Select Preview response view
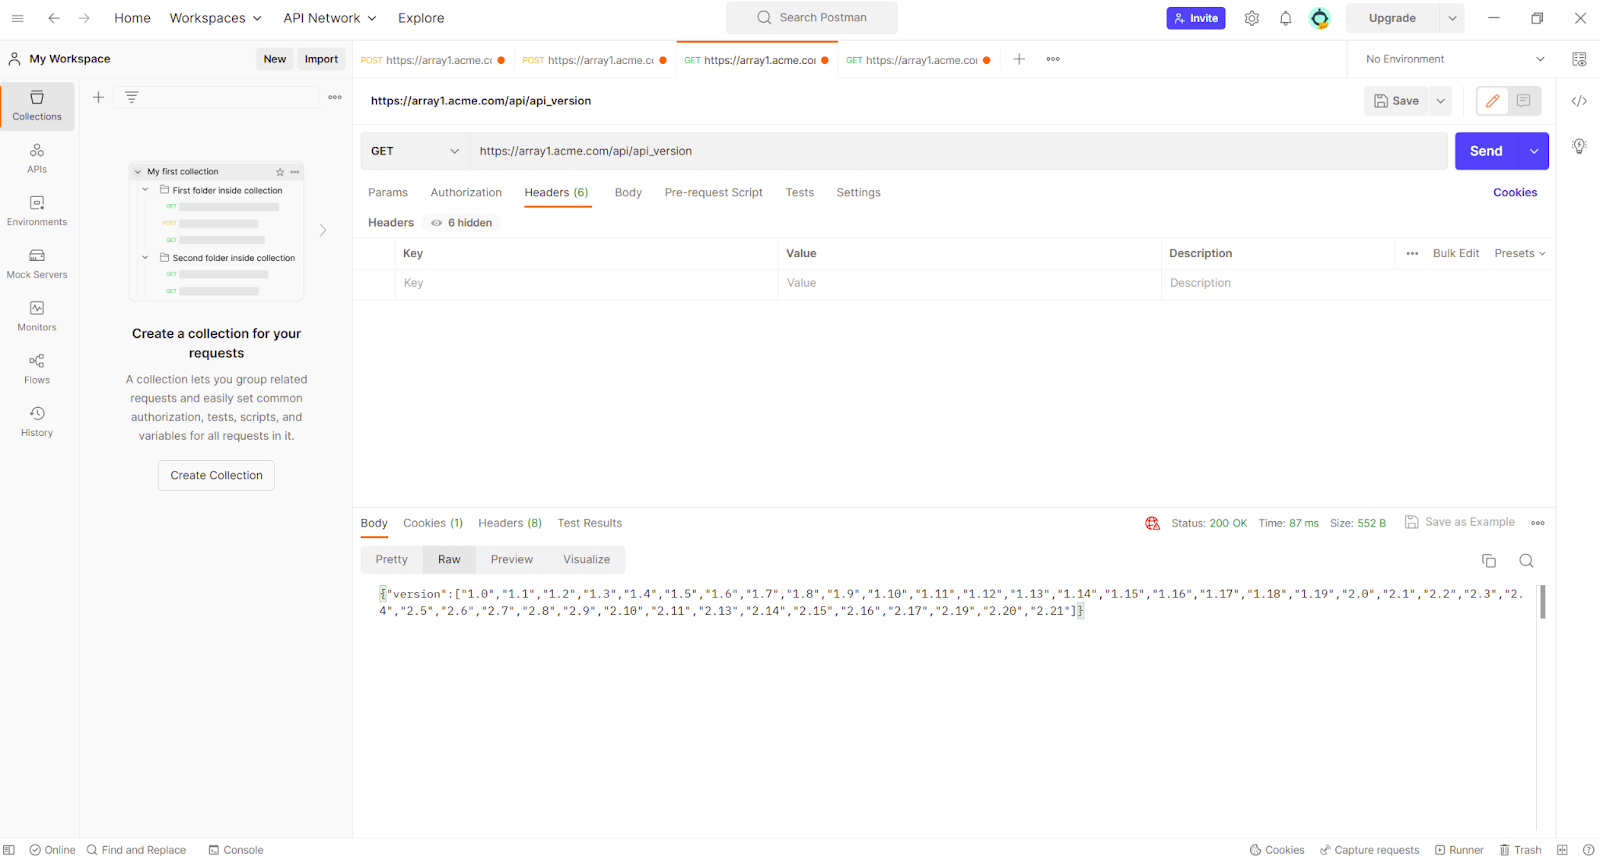 512,560
